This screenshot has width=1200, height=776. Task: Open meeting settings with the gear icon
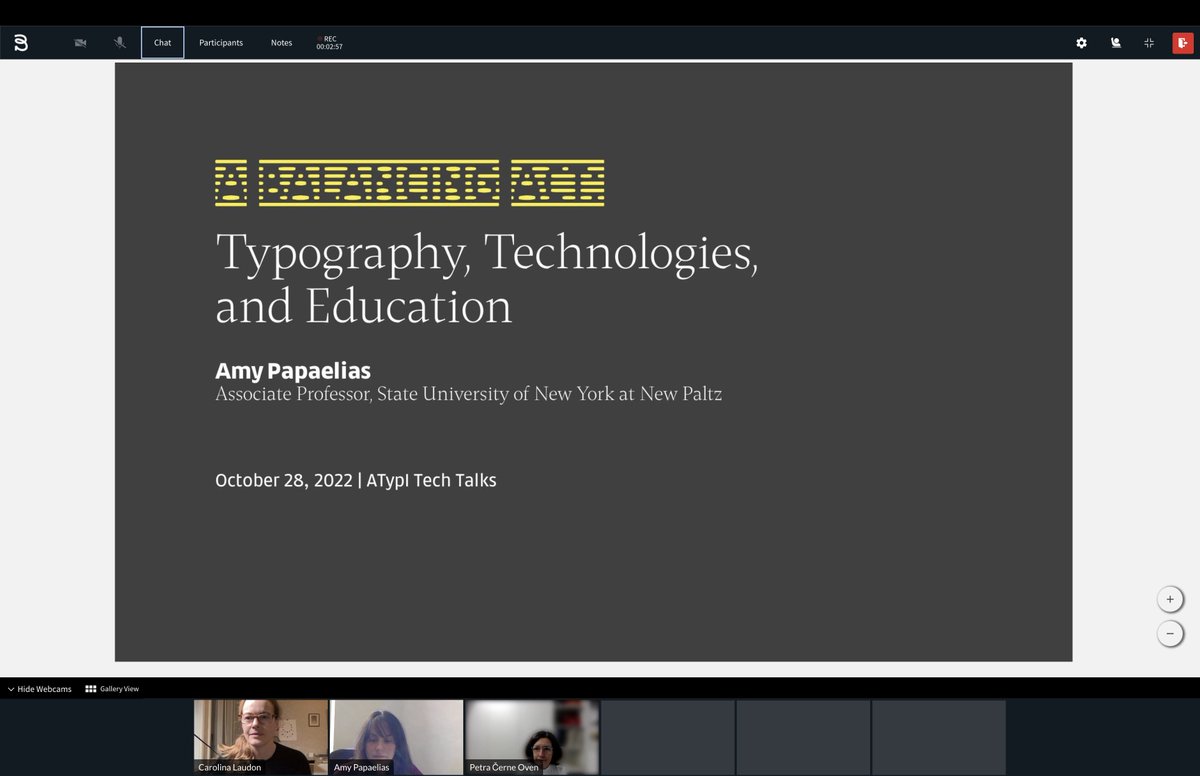pyautogui.click(x=1081, y=43)
